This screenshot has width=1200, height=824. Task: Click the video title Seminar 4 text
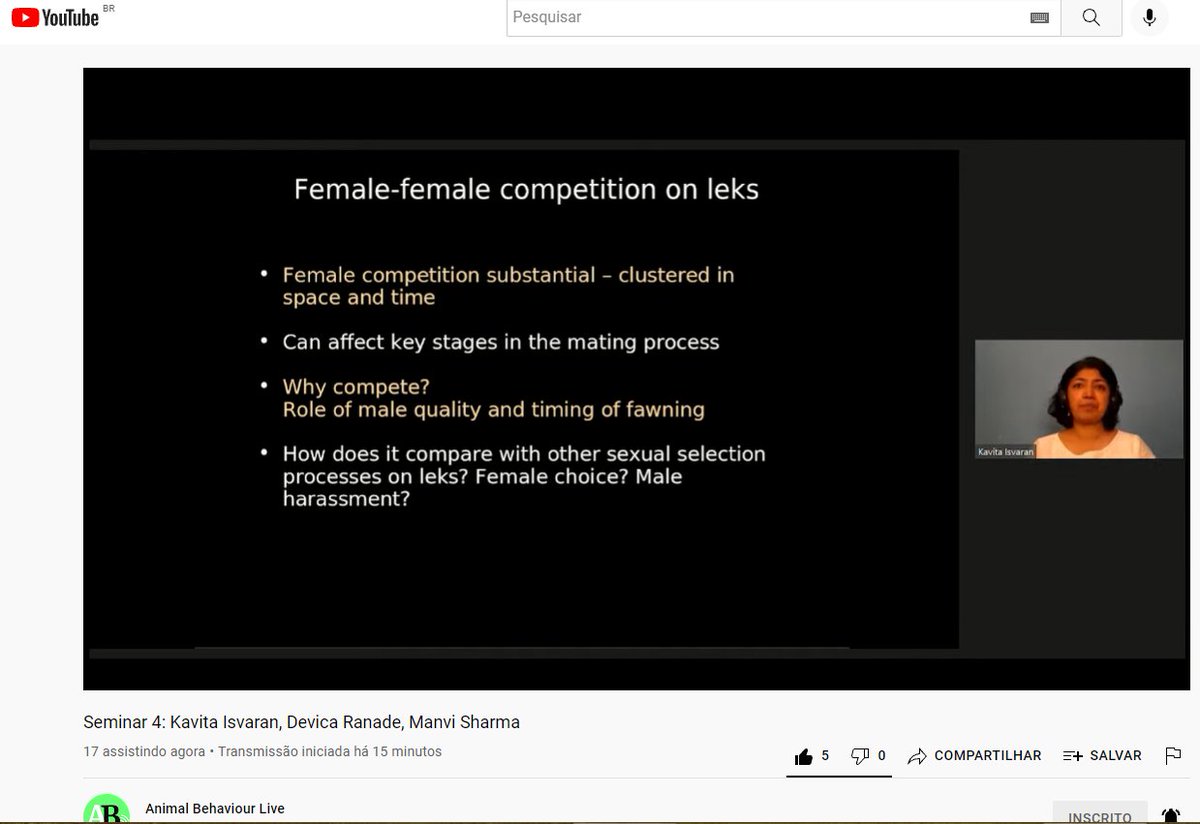301,722
